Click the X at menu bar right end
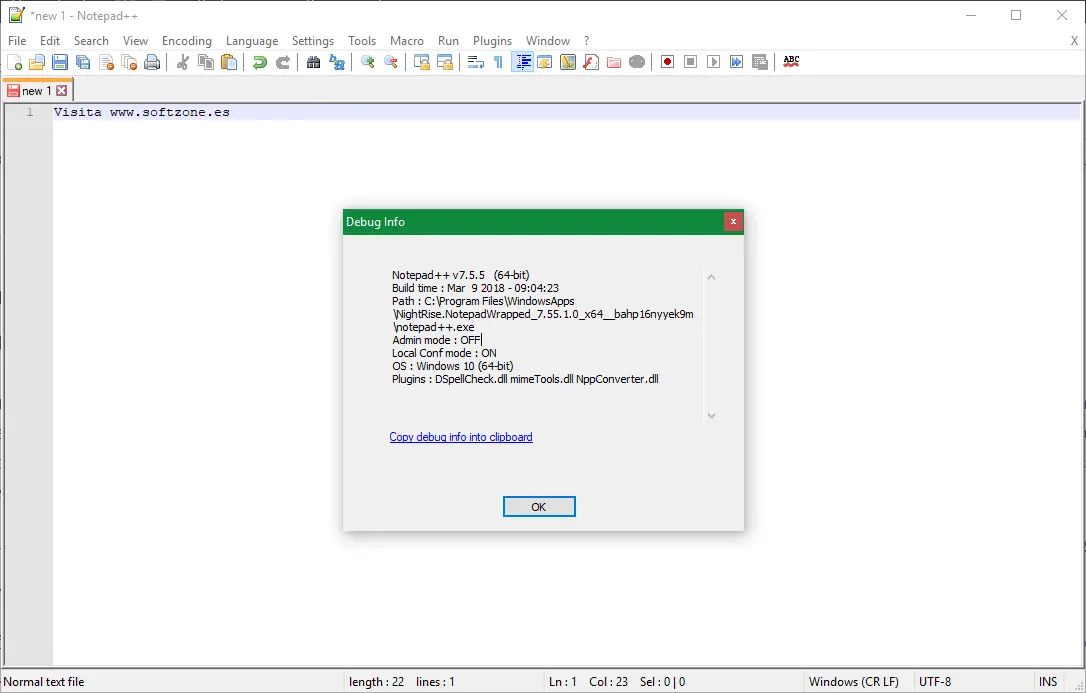 point(1074,41)
